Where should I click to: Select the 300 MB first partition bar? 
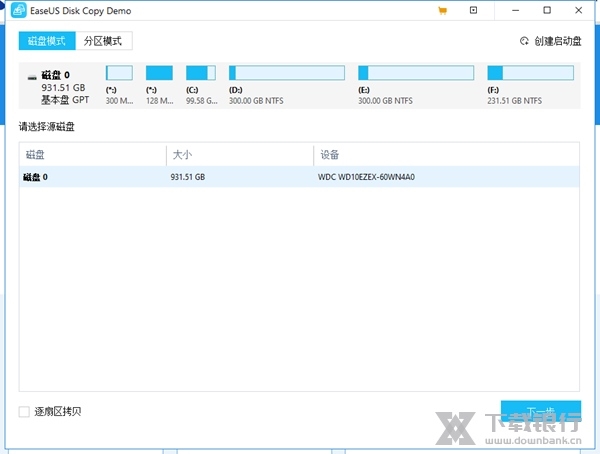coord(119,73)
